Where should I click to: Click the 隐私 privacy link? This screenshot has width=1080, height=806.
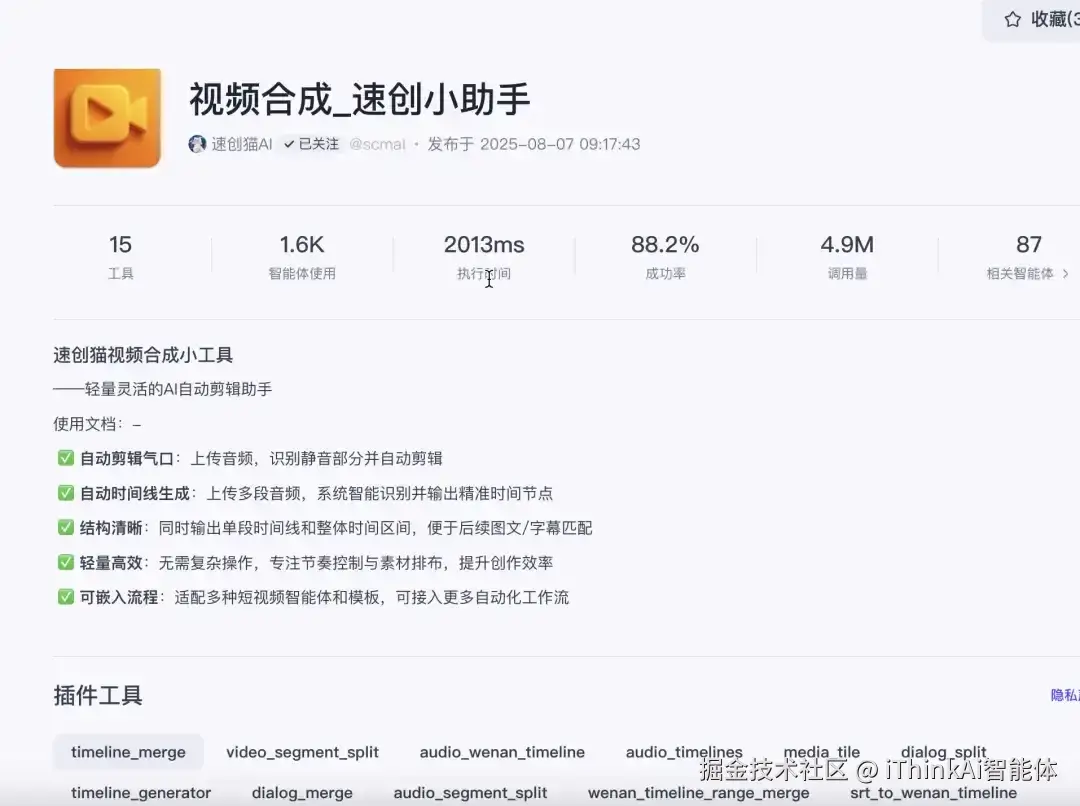[x=1065, y=695]
